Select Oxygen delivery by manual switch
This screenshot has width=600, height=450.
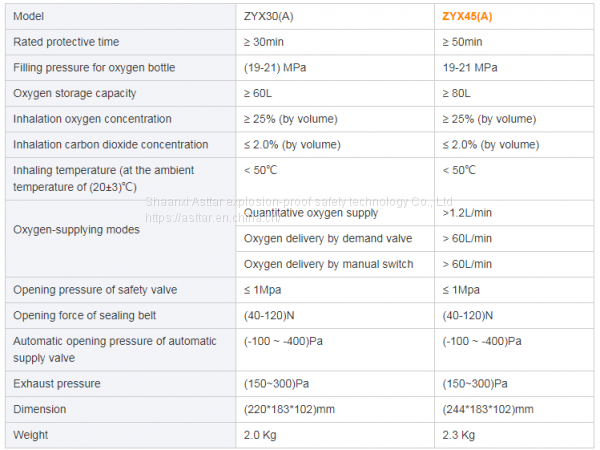click(x=328, y=264)
